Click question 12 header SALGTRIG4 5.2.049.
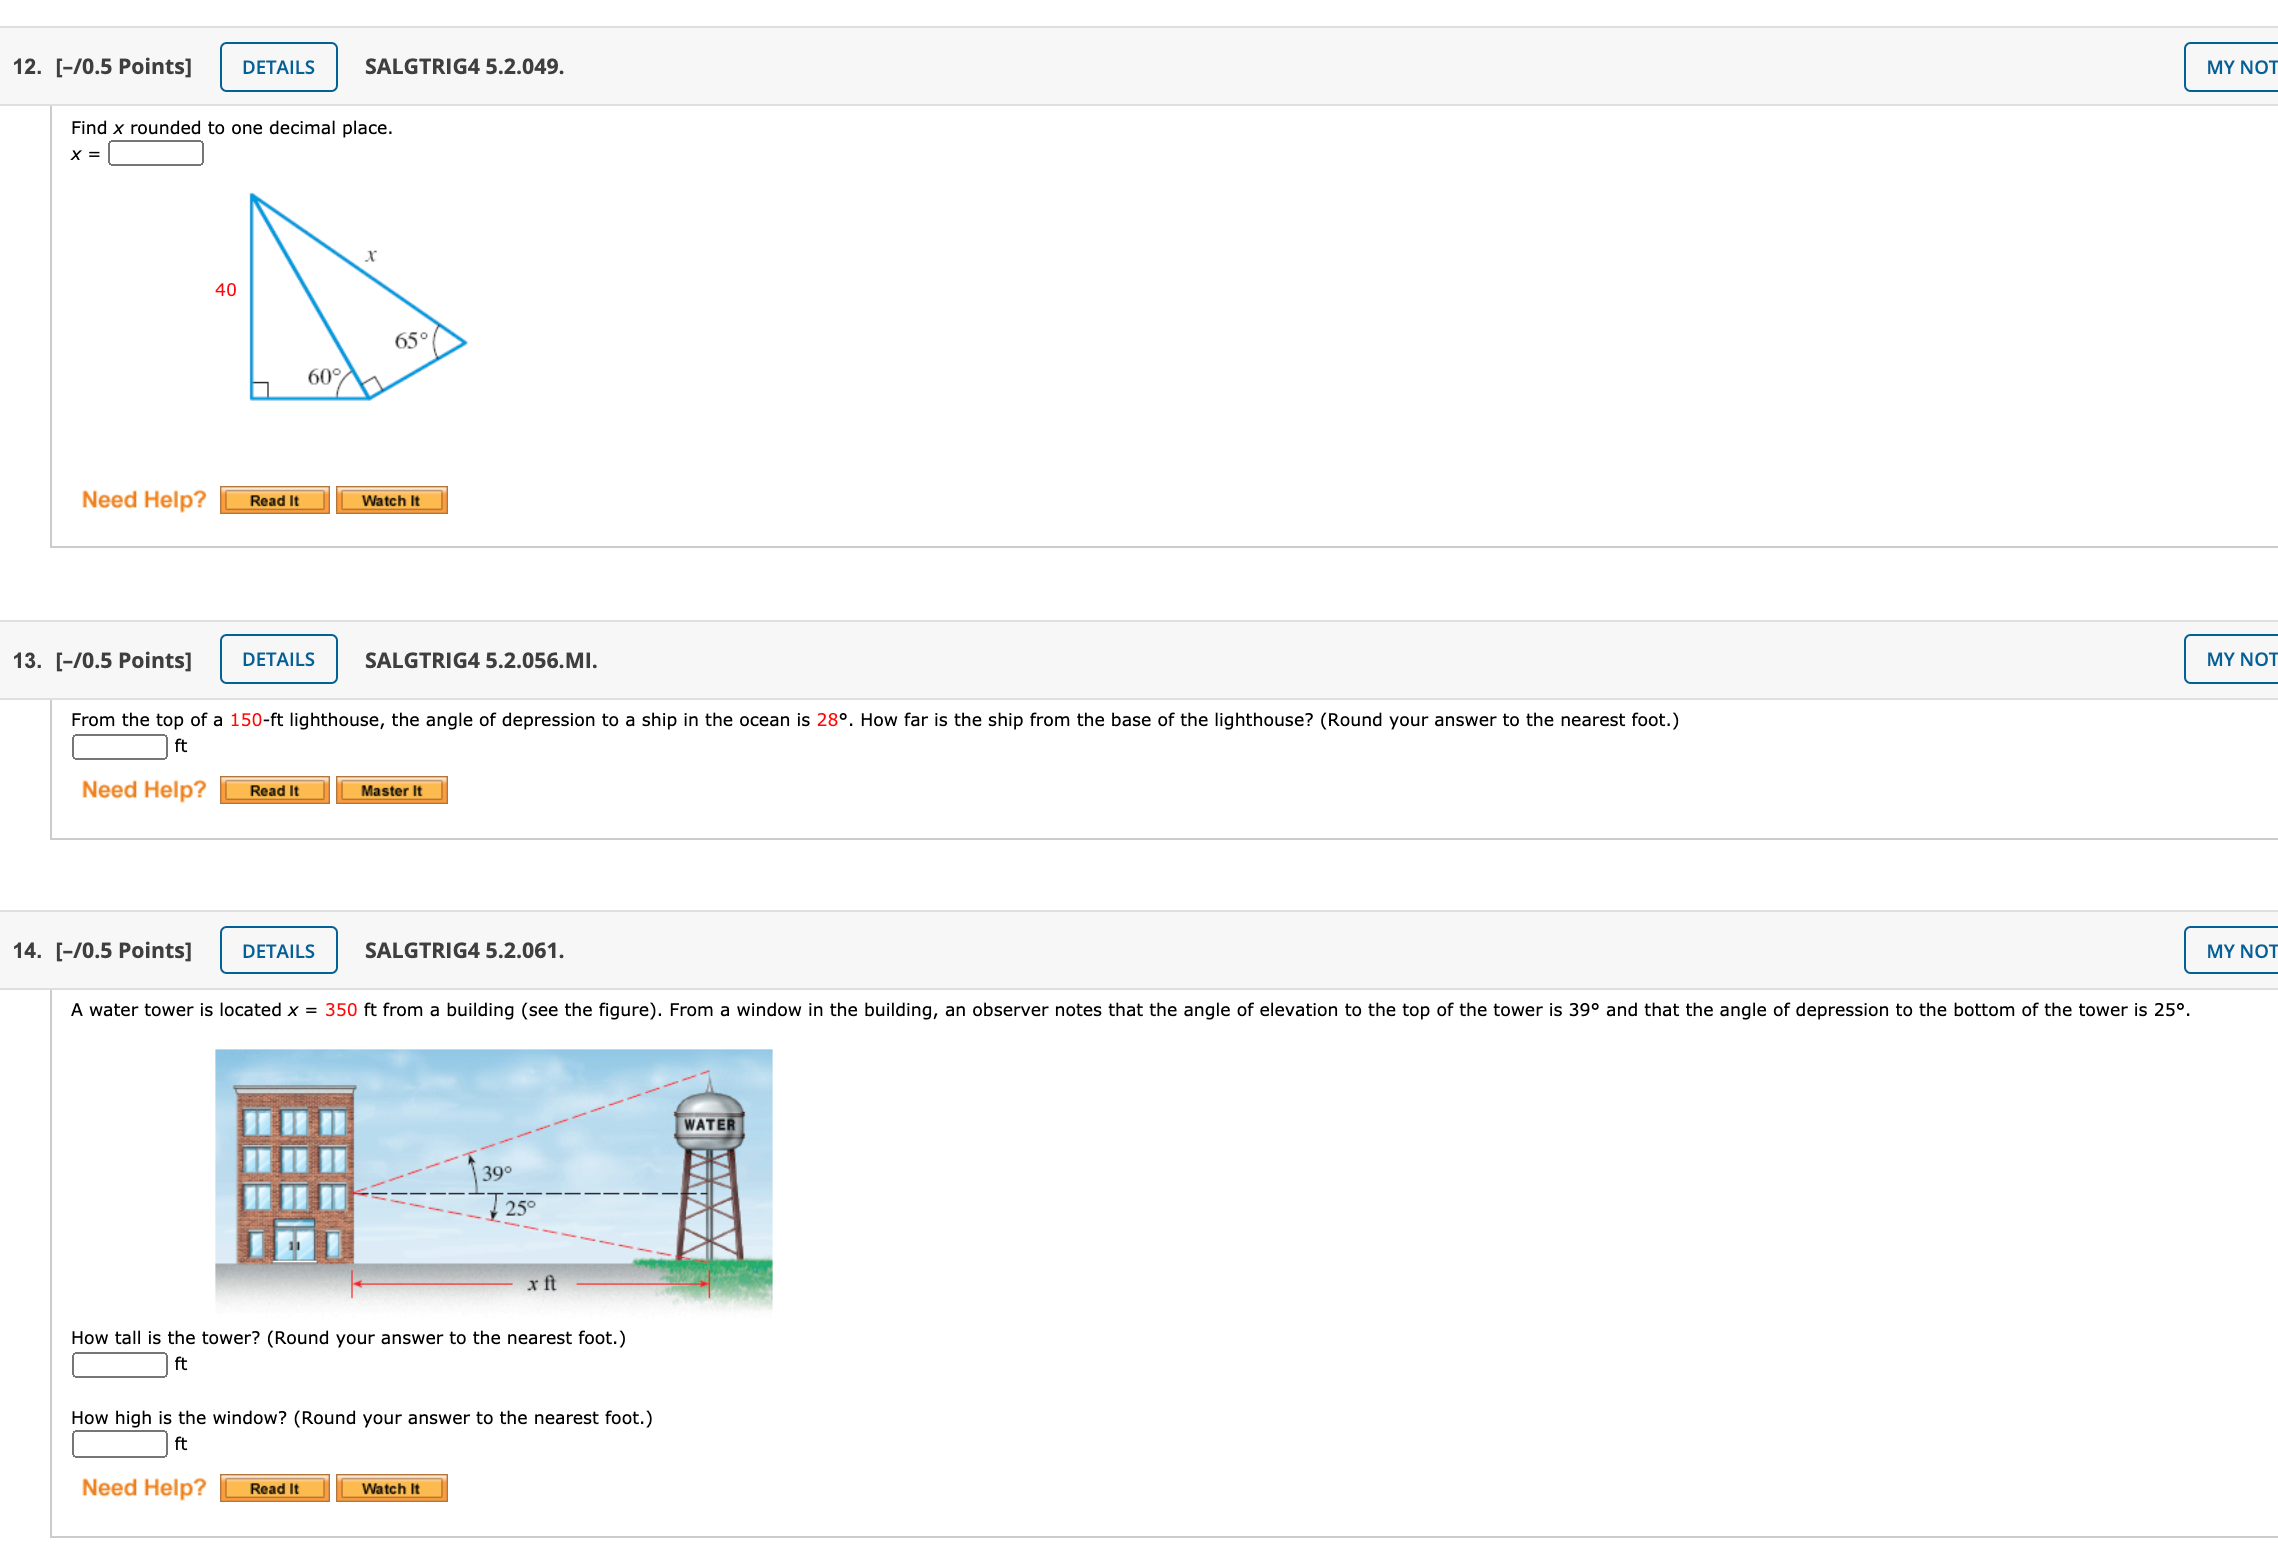The width and height of the screenshot is (2278, 1556). [464, 67]
